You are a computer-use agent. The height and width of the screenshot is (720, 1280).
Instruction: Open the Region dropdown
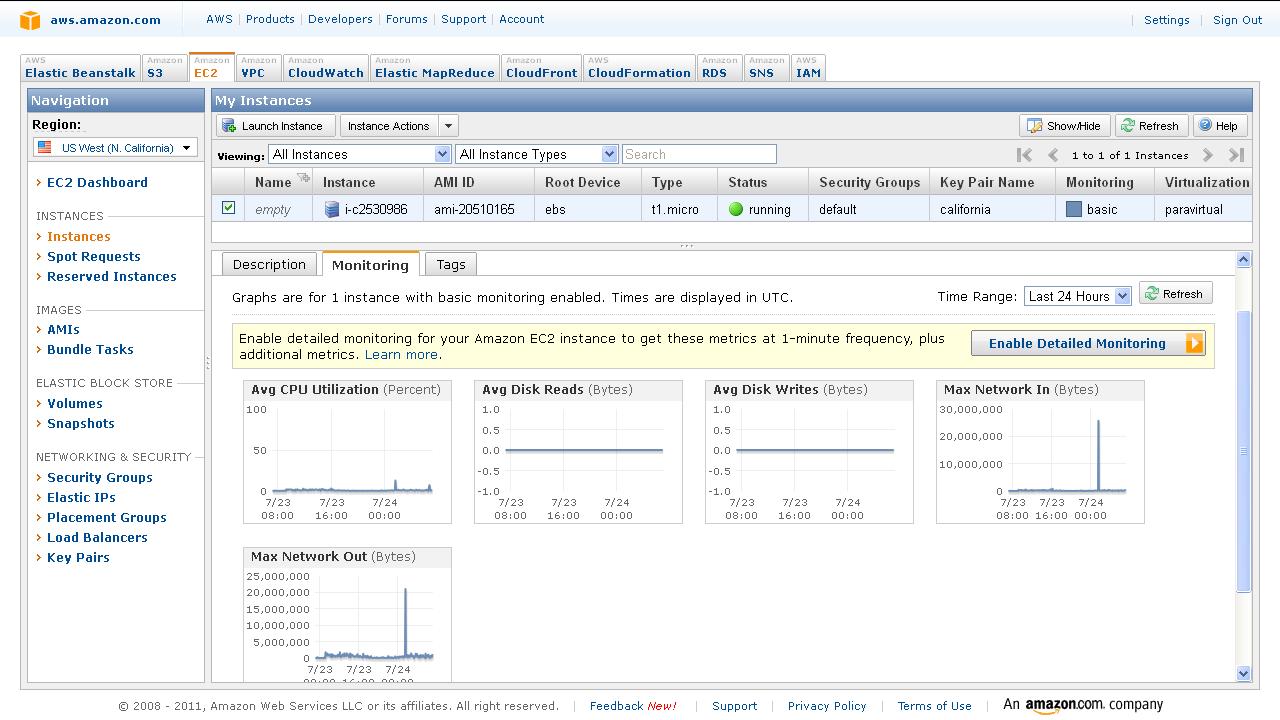click(x=115, y=147)
